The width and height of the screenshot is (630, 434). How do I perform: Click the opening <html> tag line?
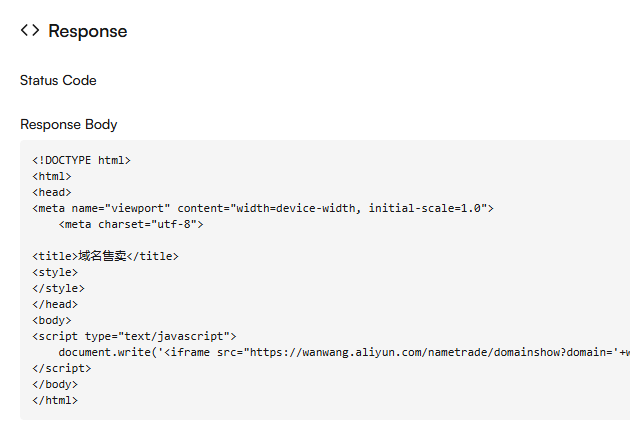click(x=52, y=176)
